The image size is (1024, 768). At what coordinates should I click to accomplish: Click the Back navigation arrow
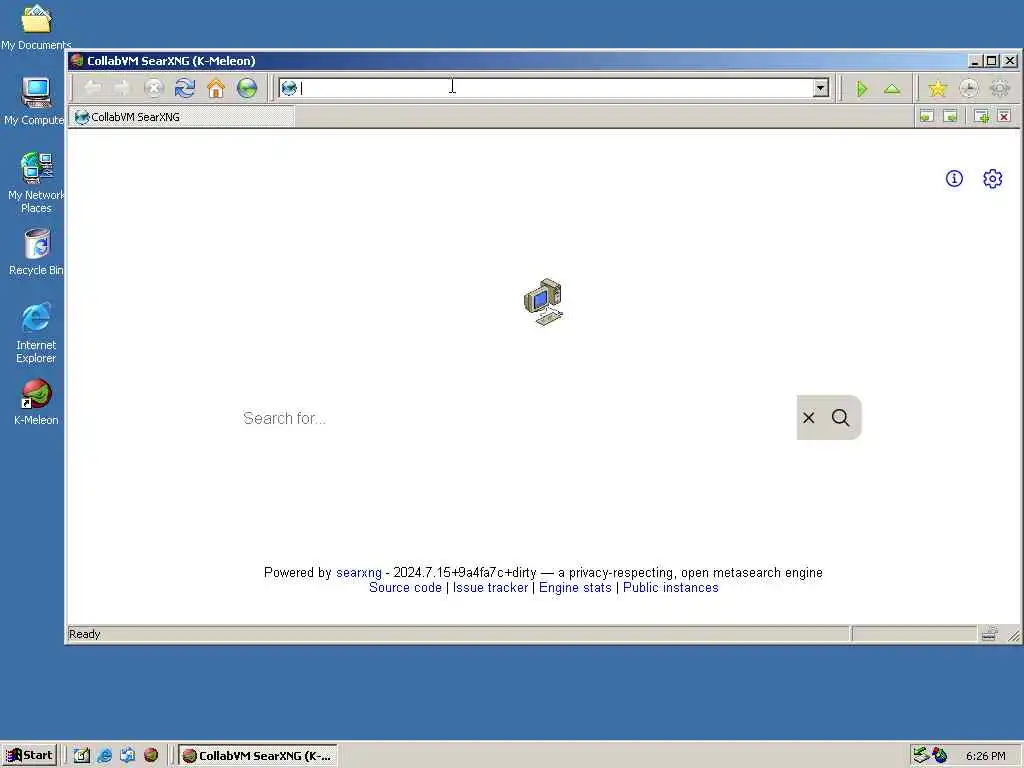click(93, 88)
